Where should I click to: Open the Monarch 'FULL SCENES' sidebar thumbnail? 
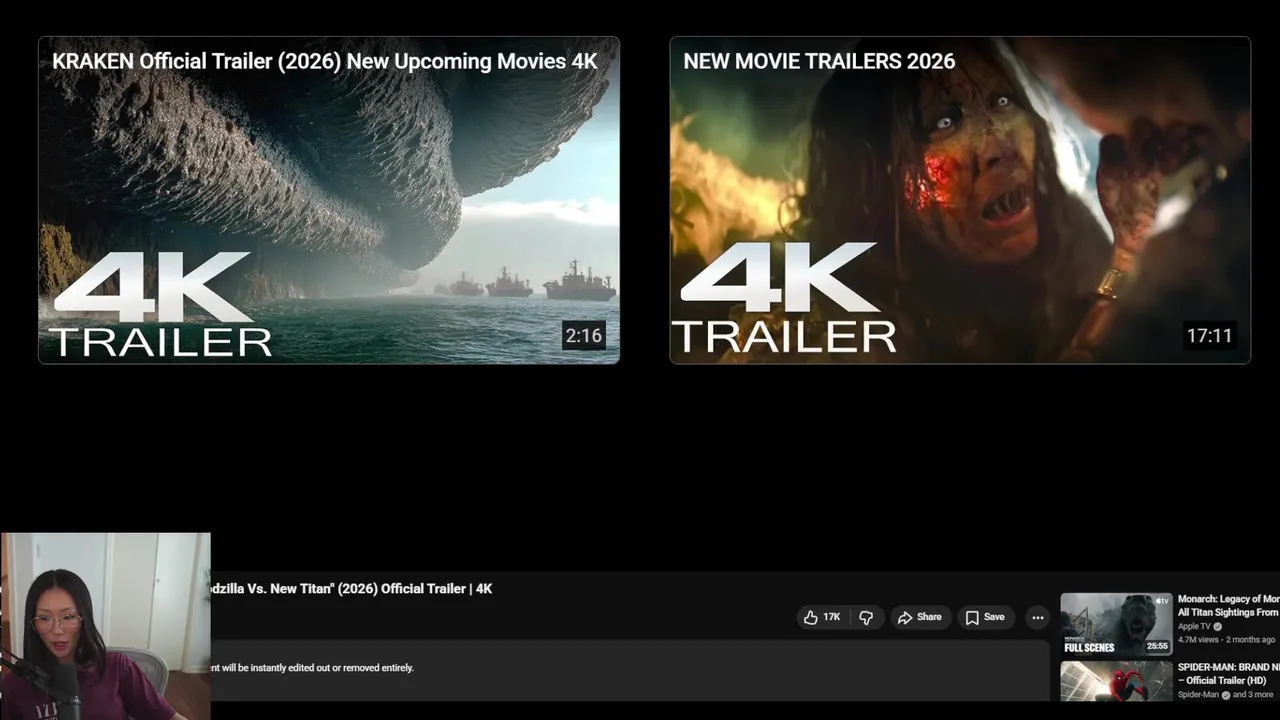(x=1116, y=624)
